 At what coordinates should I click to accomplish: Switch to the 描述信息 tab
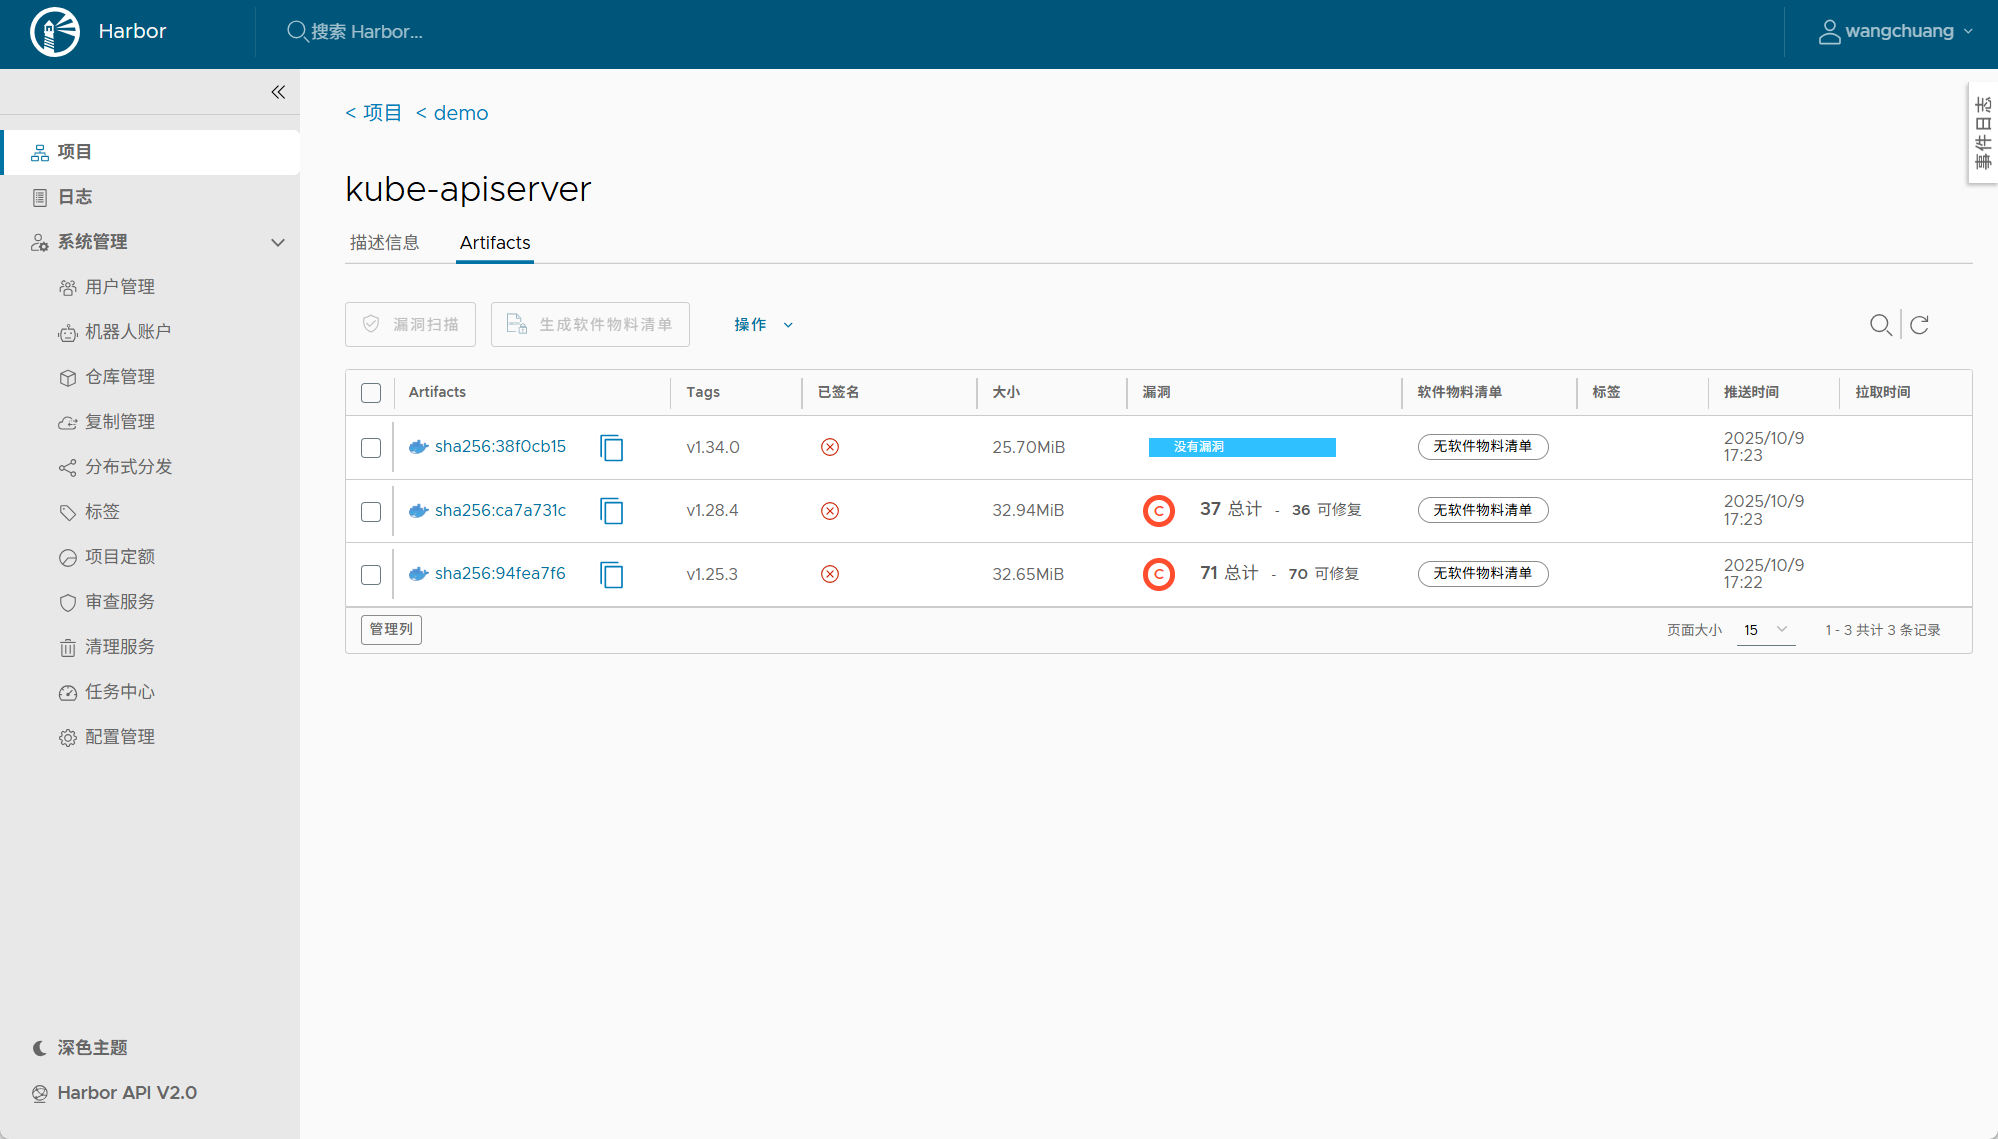[385, 243]
